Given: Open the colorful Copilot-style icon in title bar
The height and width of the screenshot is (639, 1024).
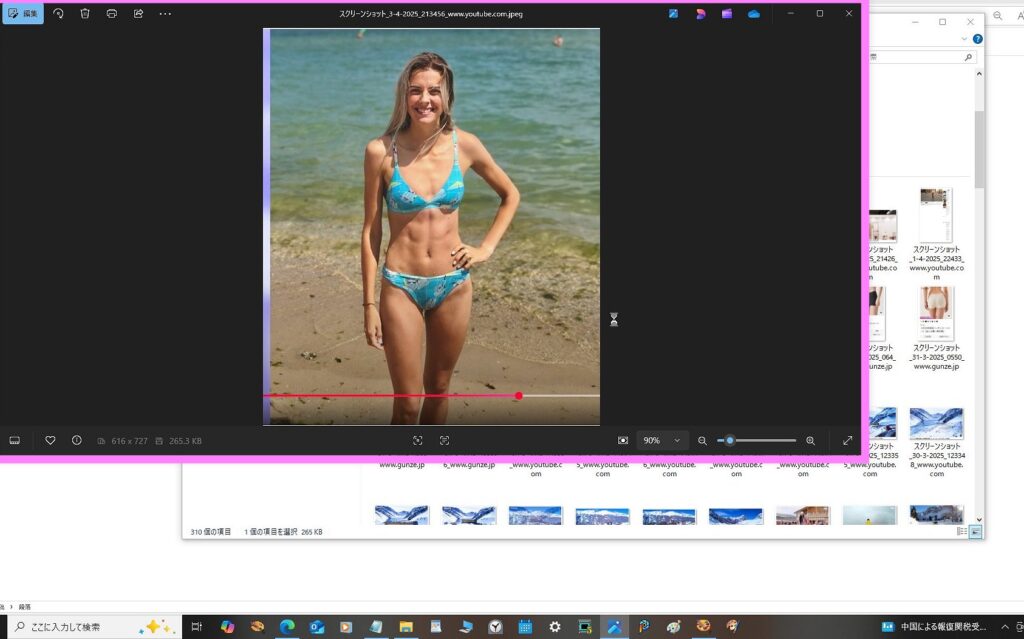Looking at the screenshot, I should (x=700, y=13).
